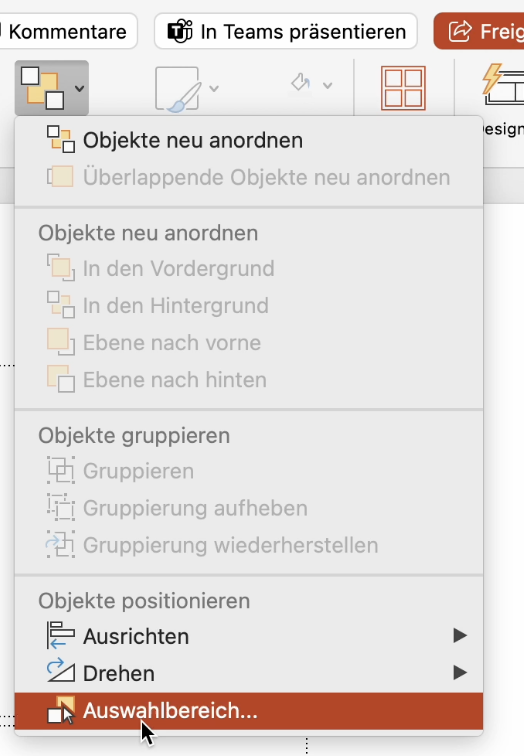
Task: Click the Auswahlbereich selection pane icon
Action: point(61,710)
